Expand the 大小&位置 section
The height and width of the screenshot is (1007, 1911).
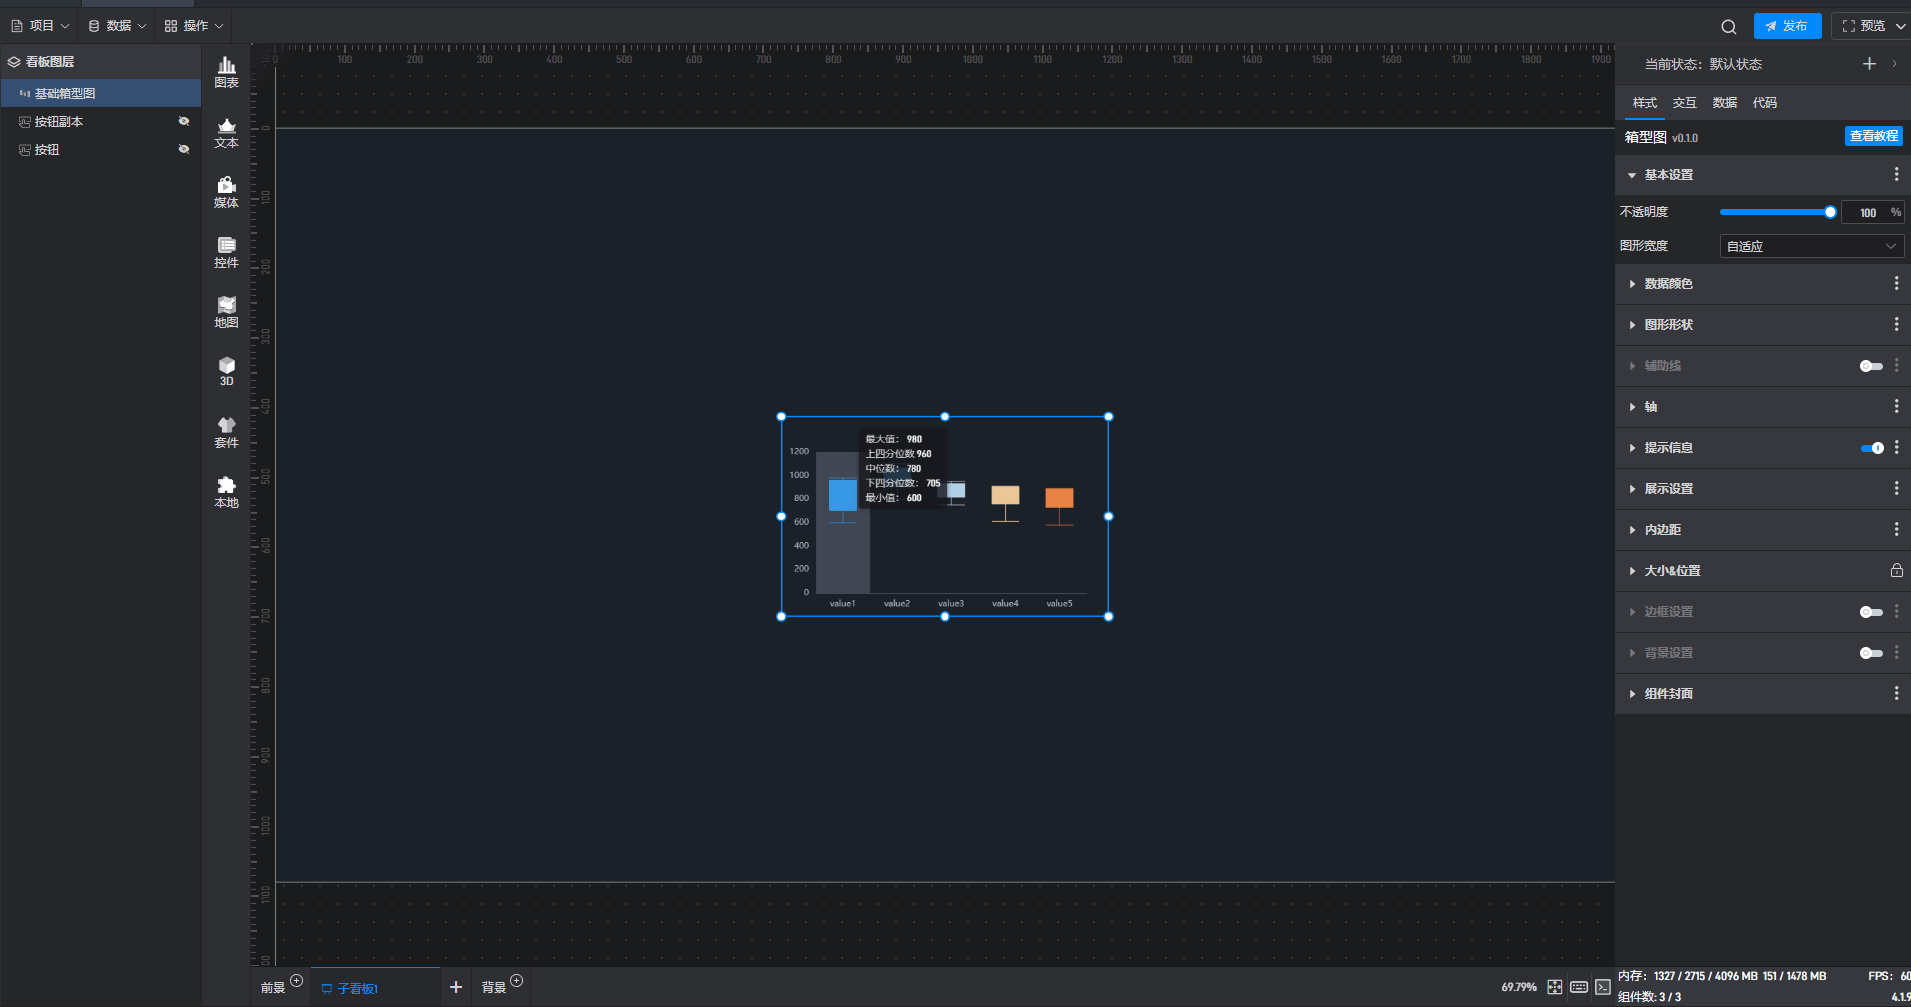click(1672, 571)
